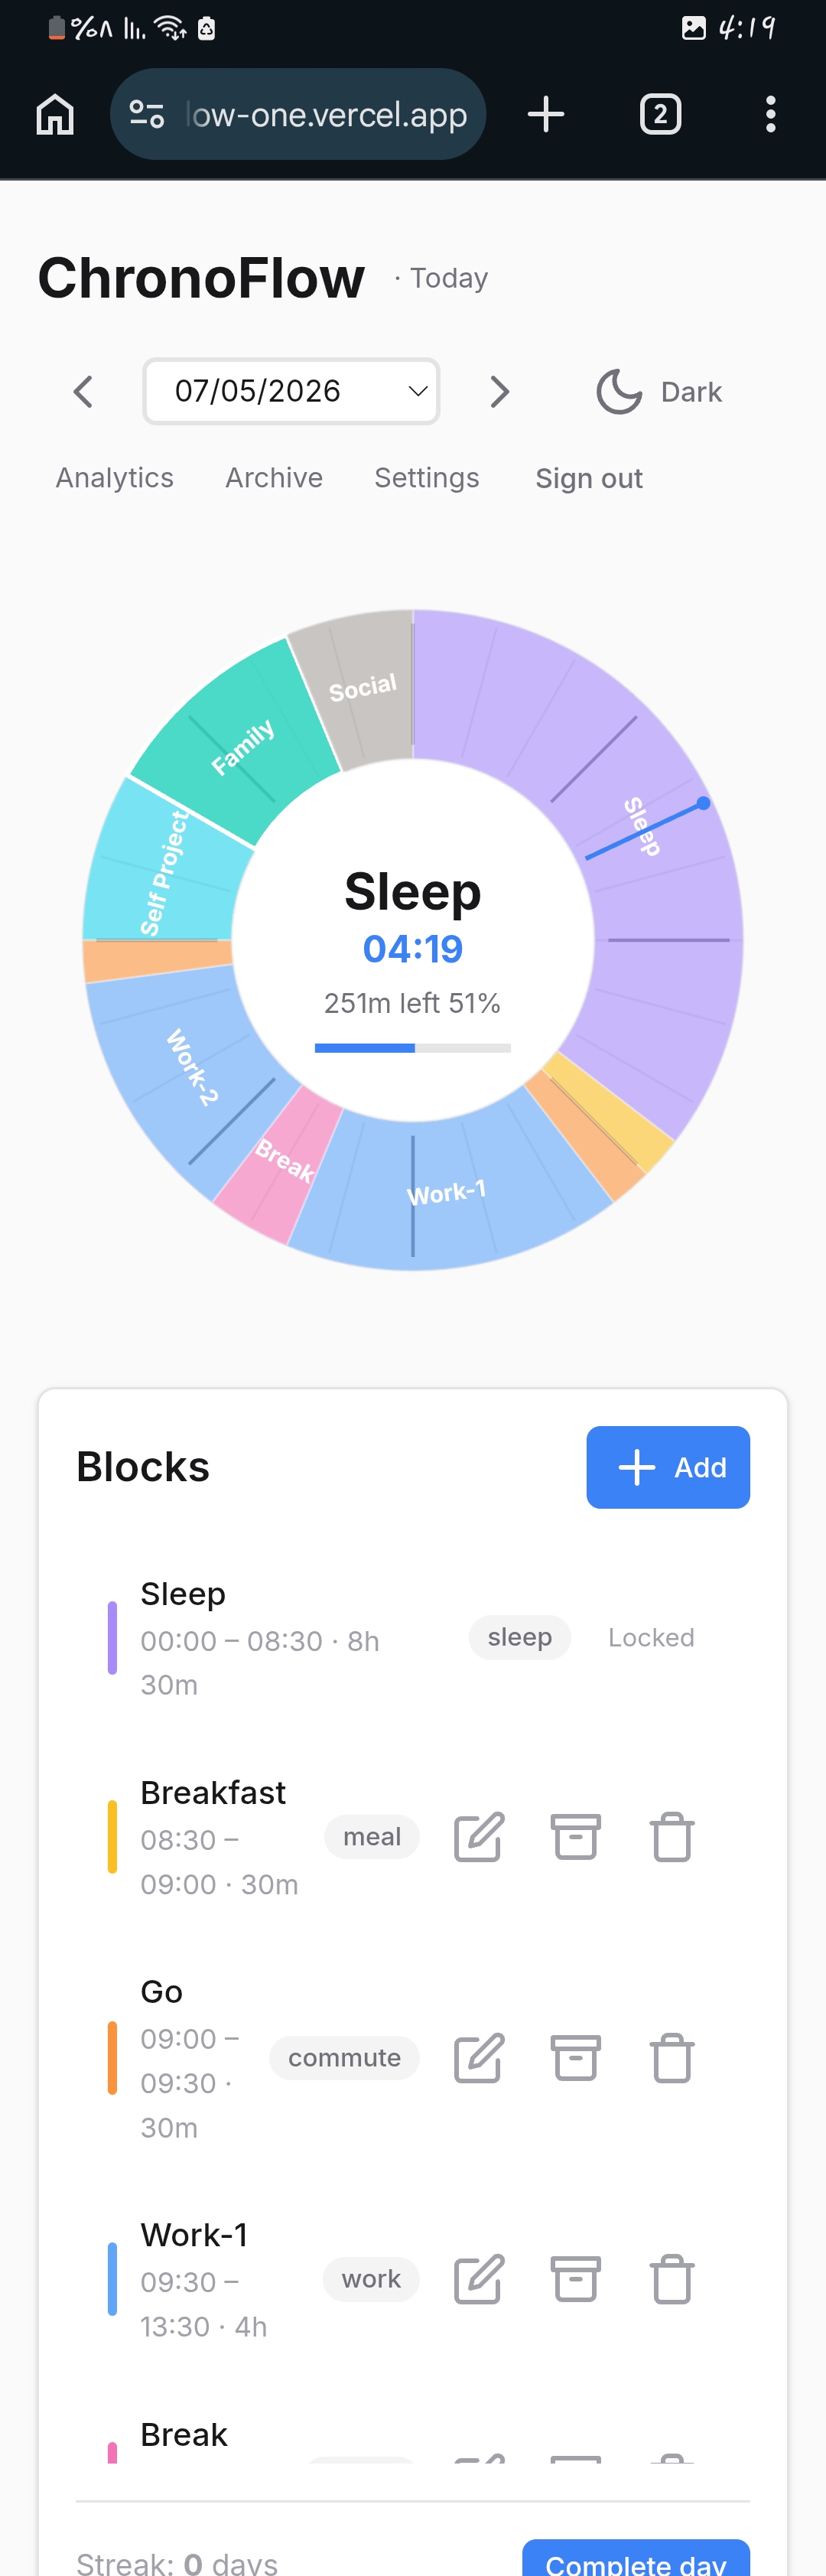The image size is (826, 2576).
Task: Delete the Work-1 block
Action: pyautogui.click(x=672, y=2279)
